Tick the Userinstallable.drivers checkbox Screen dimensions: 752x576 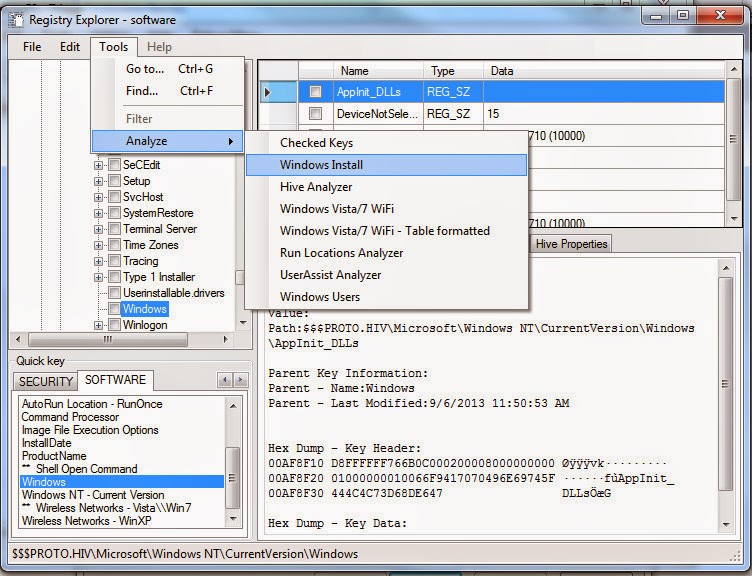[x=115, y=293]
